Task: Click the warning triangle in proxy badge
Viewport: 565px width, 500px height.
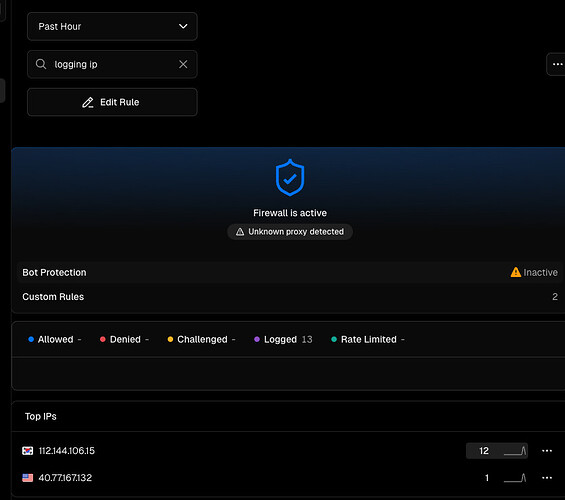Action: pos(240,232)
